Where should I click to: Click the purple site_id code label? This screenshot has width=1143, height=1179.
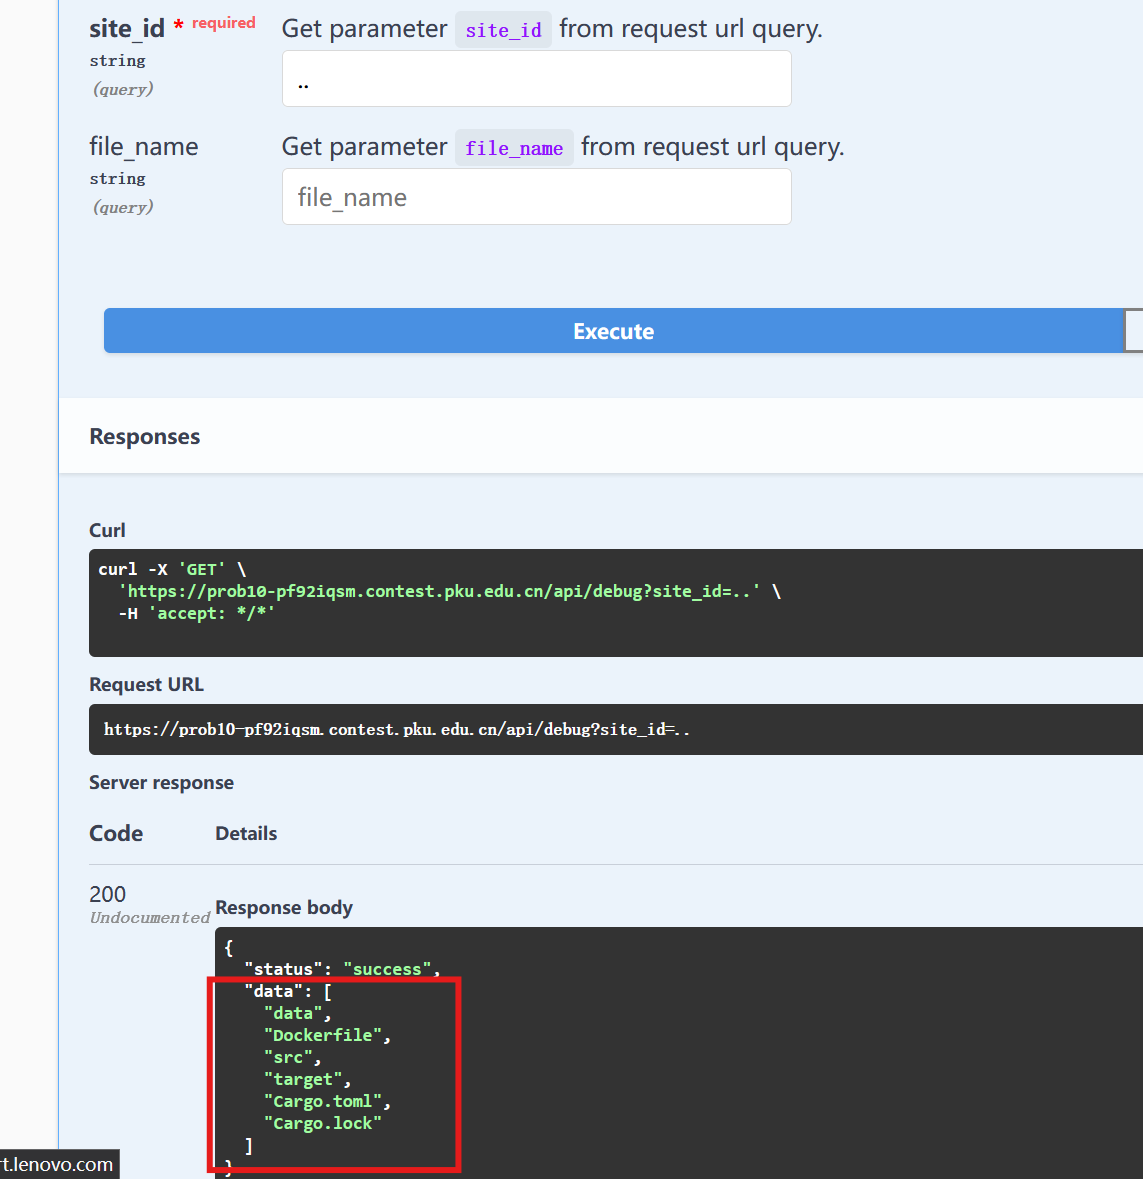[x=503, y=30]
